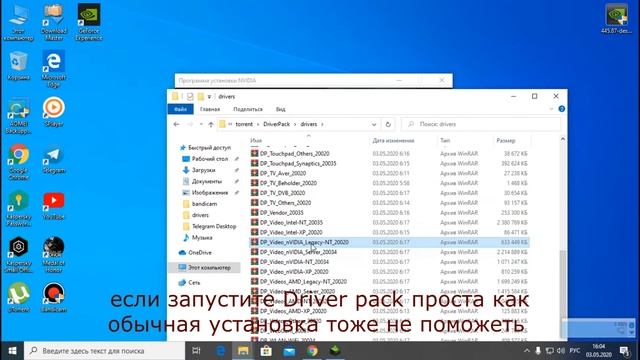The image size is (640, 360).
Task: Launch Google Chrome desktop shortcut
Action: pos(18,162)
